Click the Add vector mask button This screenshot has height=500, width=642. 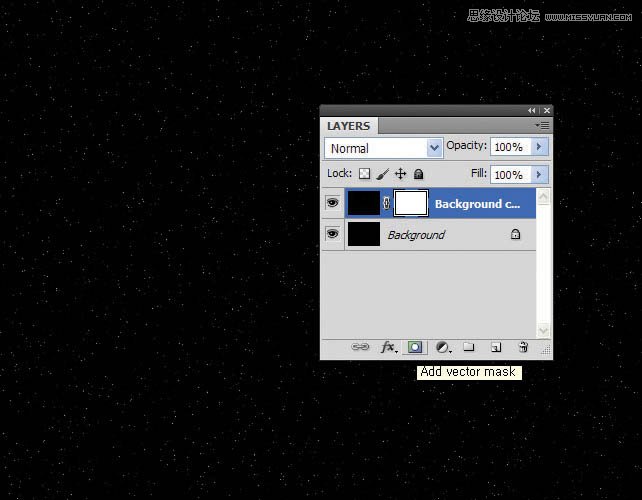pos(415,347)
